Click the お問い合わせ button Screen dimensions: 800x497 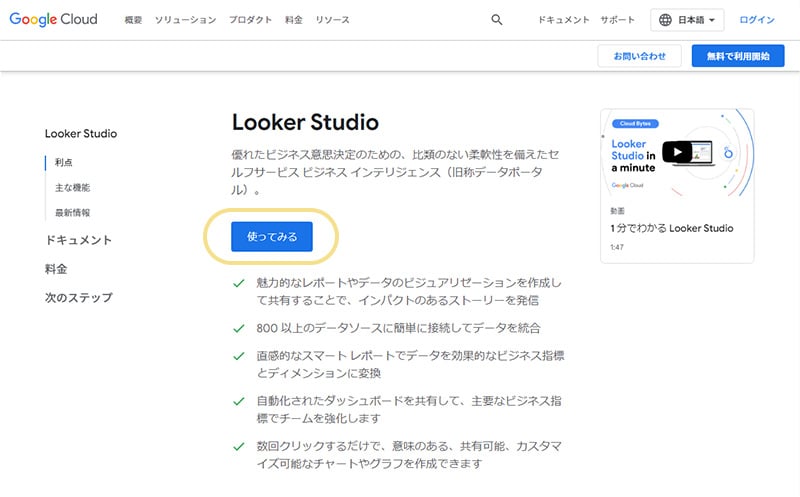[x=640, y=56]
